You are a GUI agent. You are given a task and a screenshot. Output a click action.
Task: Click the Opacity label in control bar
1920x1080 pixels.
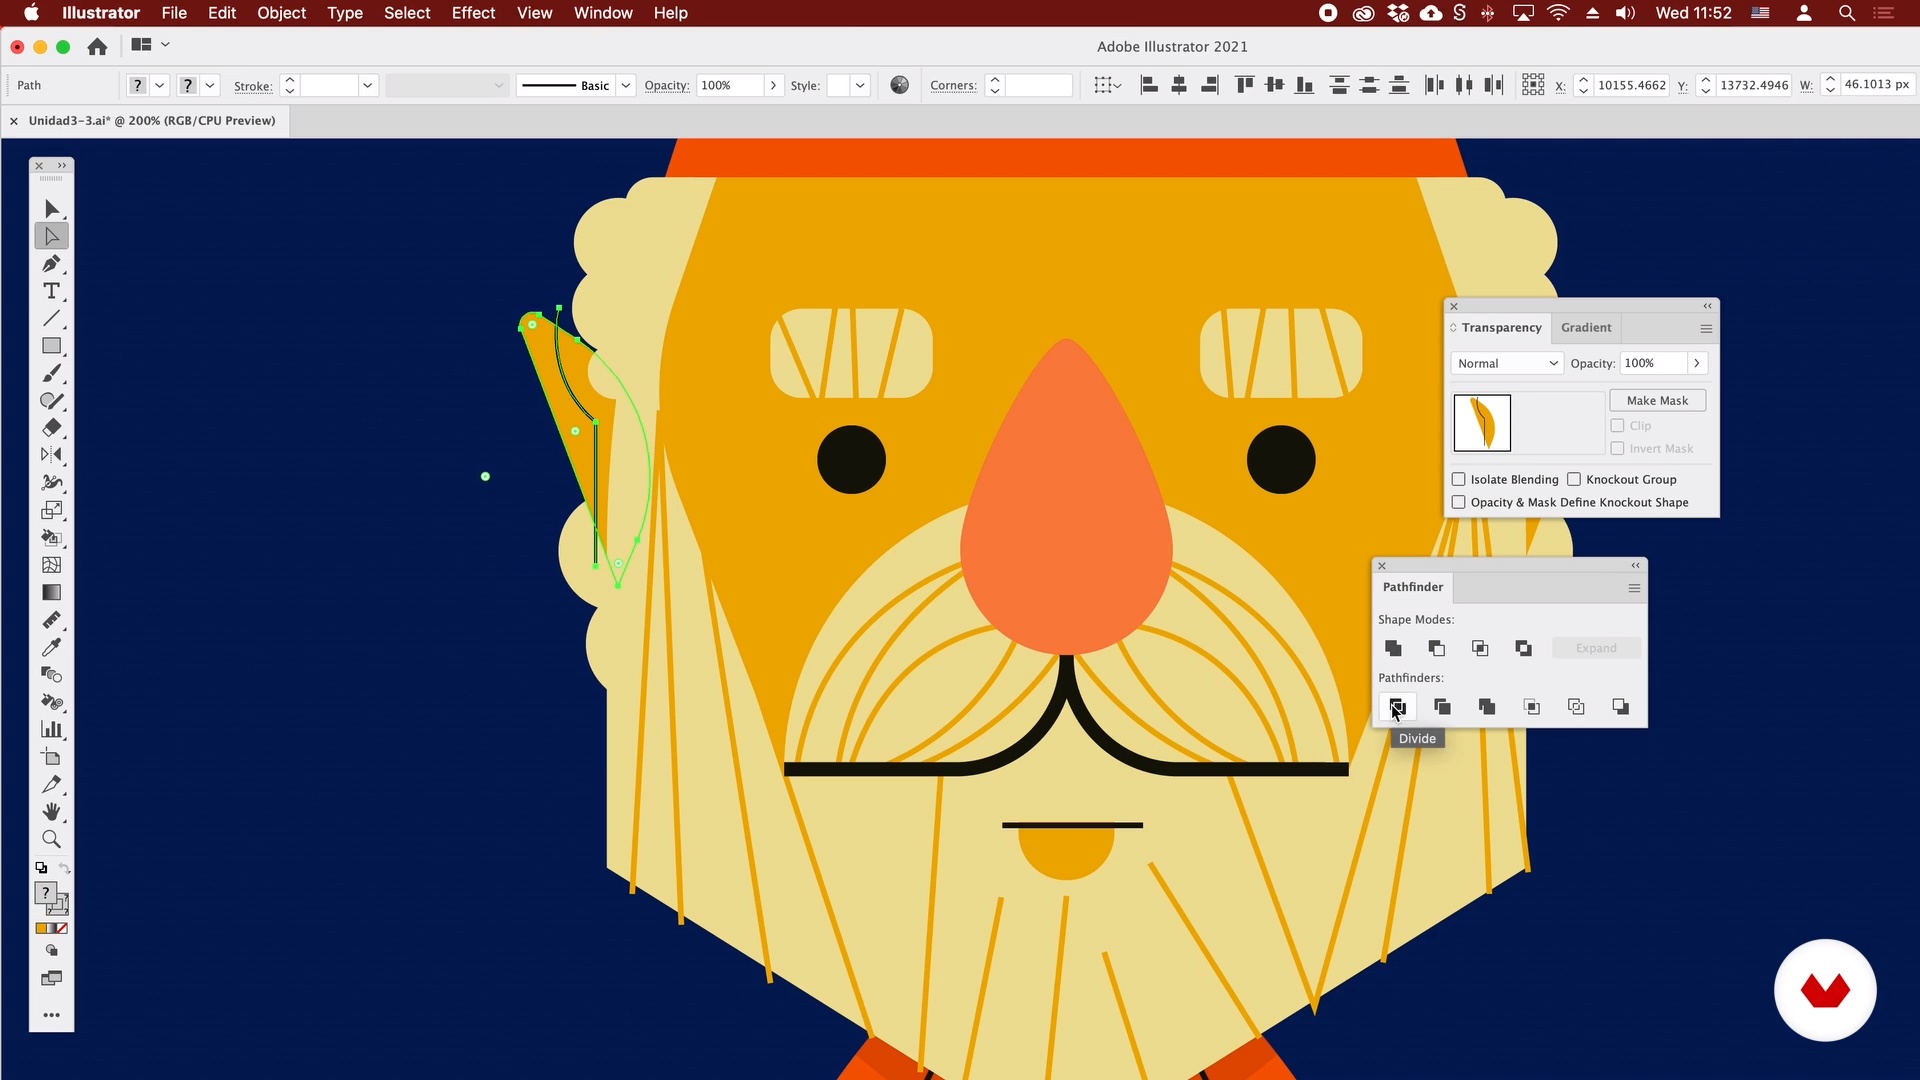tap(667, 85)
